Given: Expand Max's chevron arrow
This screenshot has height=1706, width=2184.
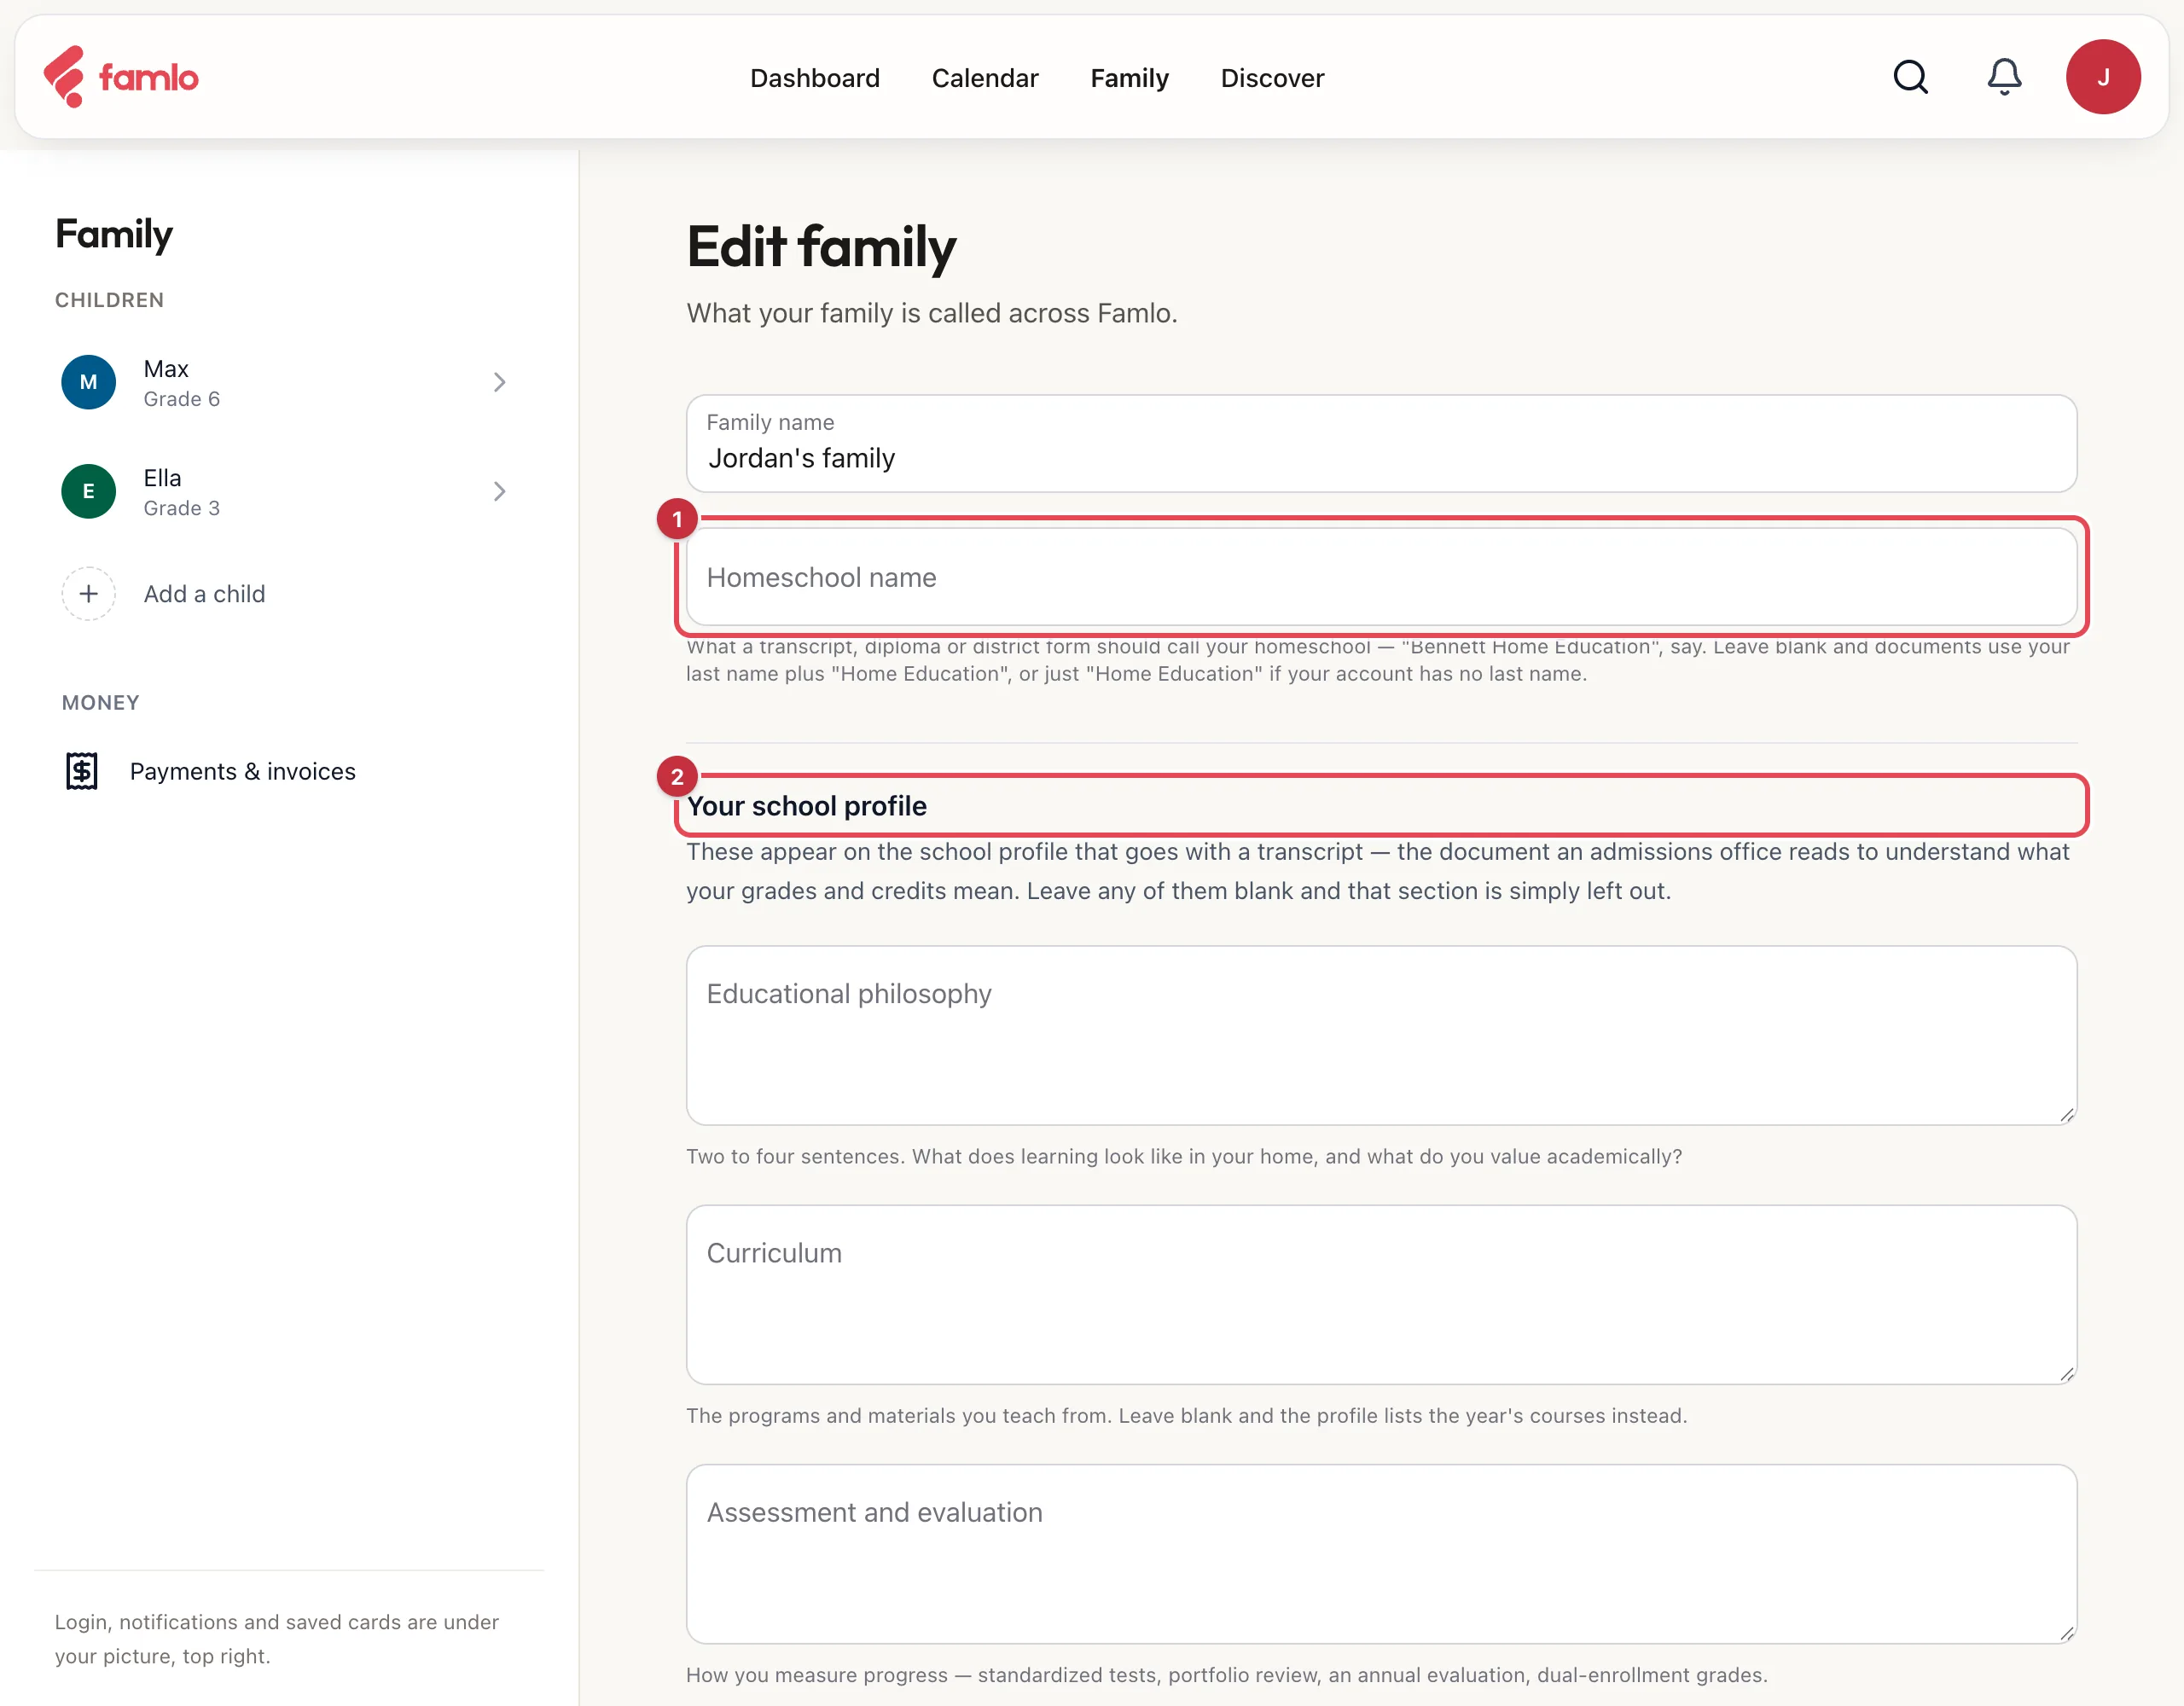Looking at the screenshot, I should 499,382.
